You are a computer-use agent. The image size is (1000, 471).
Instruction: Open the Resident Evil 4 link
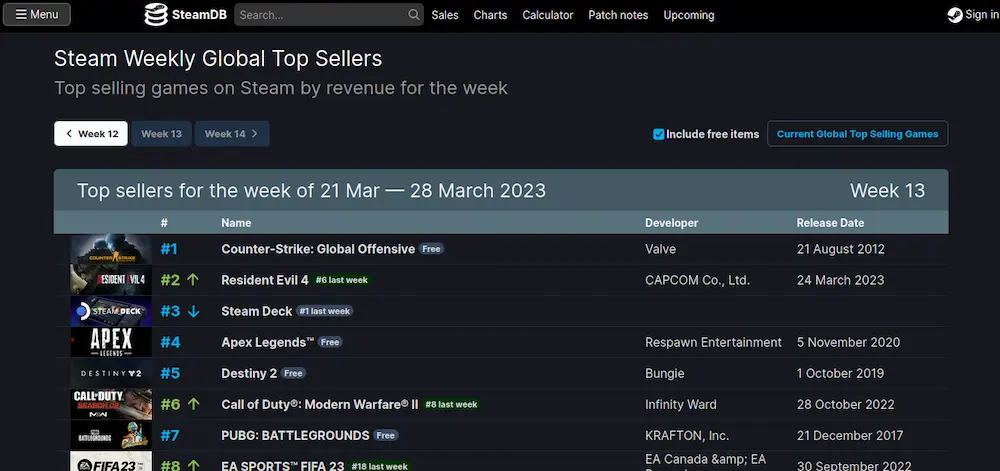pyautogui.click(x=265, y=280)
